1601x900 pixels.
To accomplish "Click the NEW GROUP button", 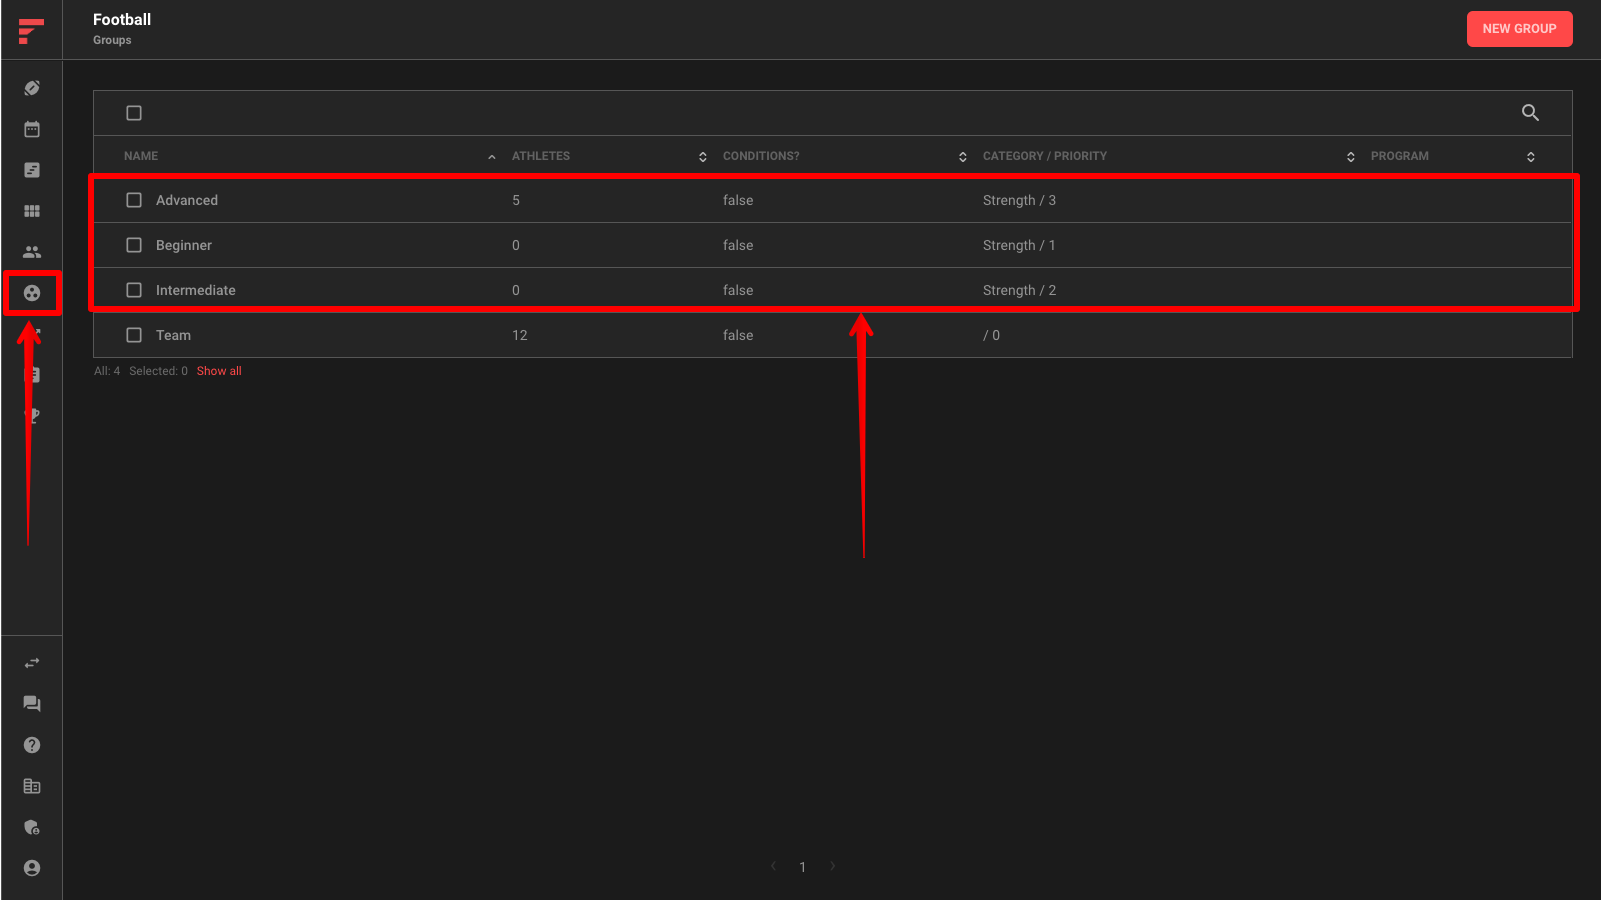I will (1519, 29).
